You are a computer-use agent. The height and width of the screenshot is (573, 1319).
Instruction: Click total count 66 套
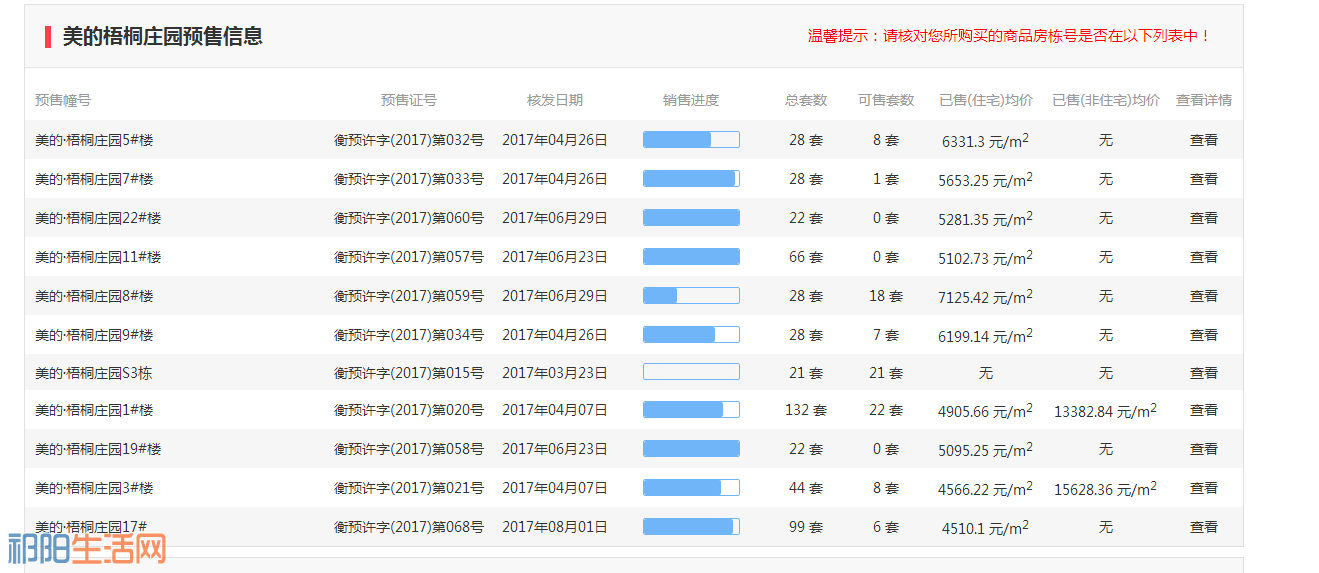coord(806,257)
